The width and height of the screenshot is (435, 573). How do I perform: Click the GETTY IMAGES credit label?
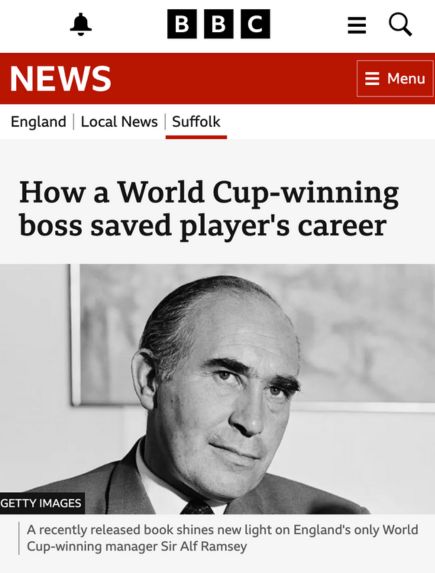click(42, 503)
